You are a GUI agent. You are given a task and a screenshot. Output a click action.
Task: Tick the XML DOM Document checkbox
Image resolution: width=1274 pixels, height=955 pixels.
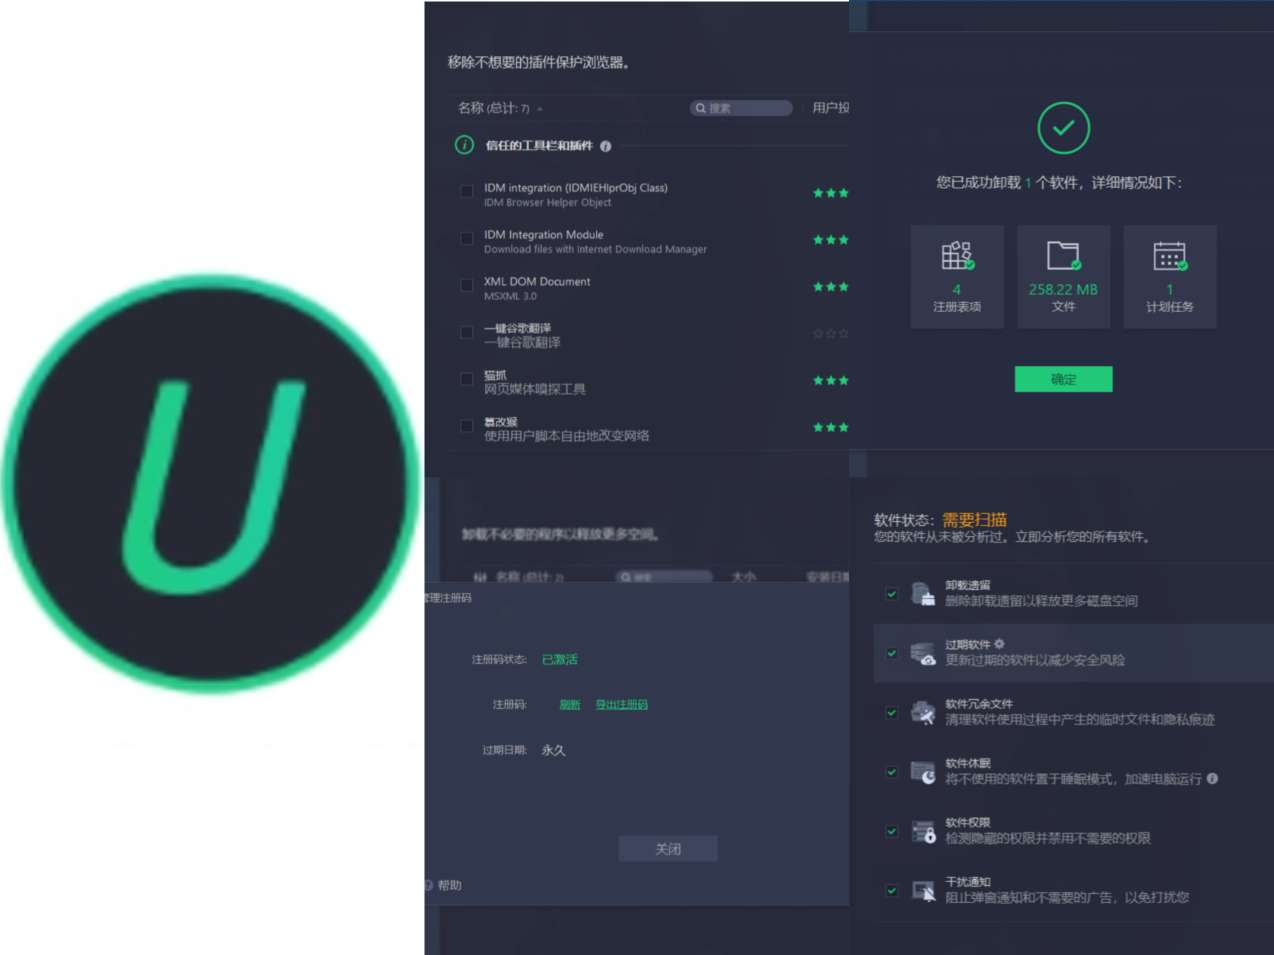(466, 285)
